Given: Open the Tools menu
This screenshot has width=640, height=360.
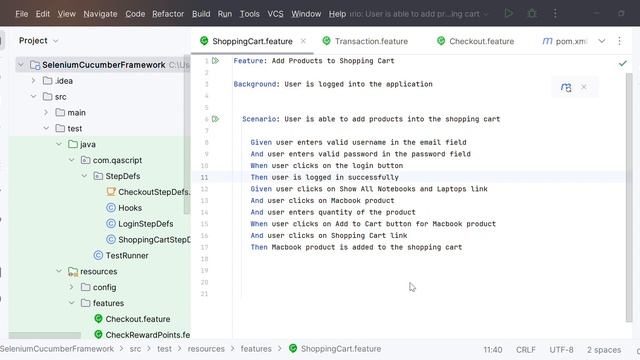Looking at the screenshot, I should tap(249, 14).
